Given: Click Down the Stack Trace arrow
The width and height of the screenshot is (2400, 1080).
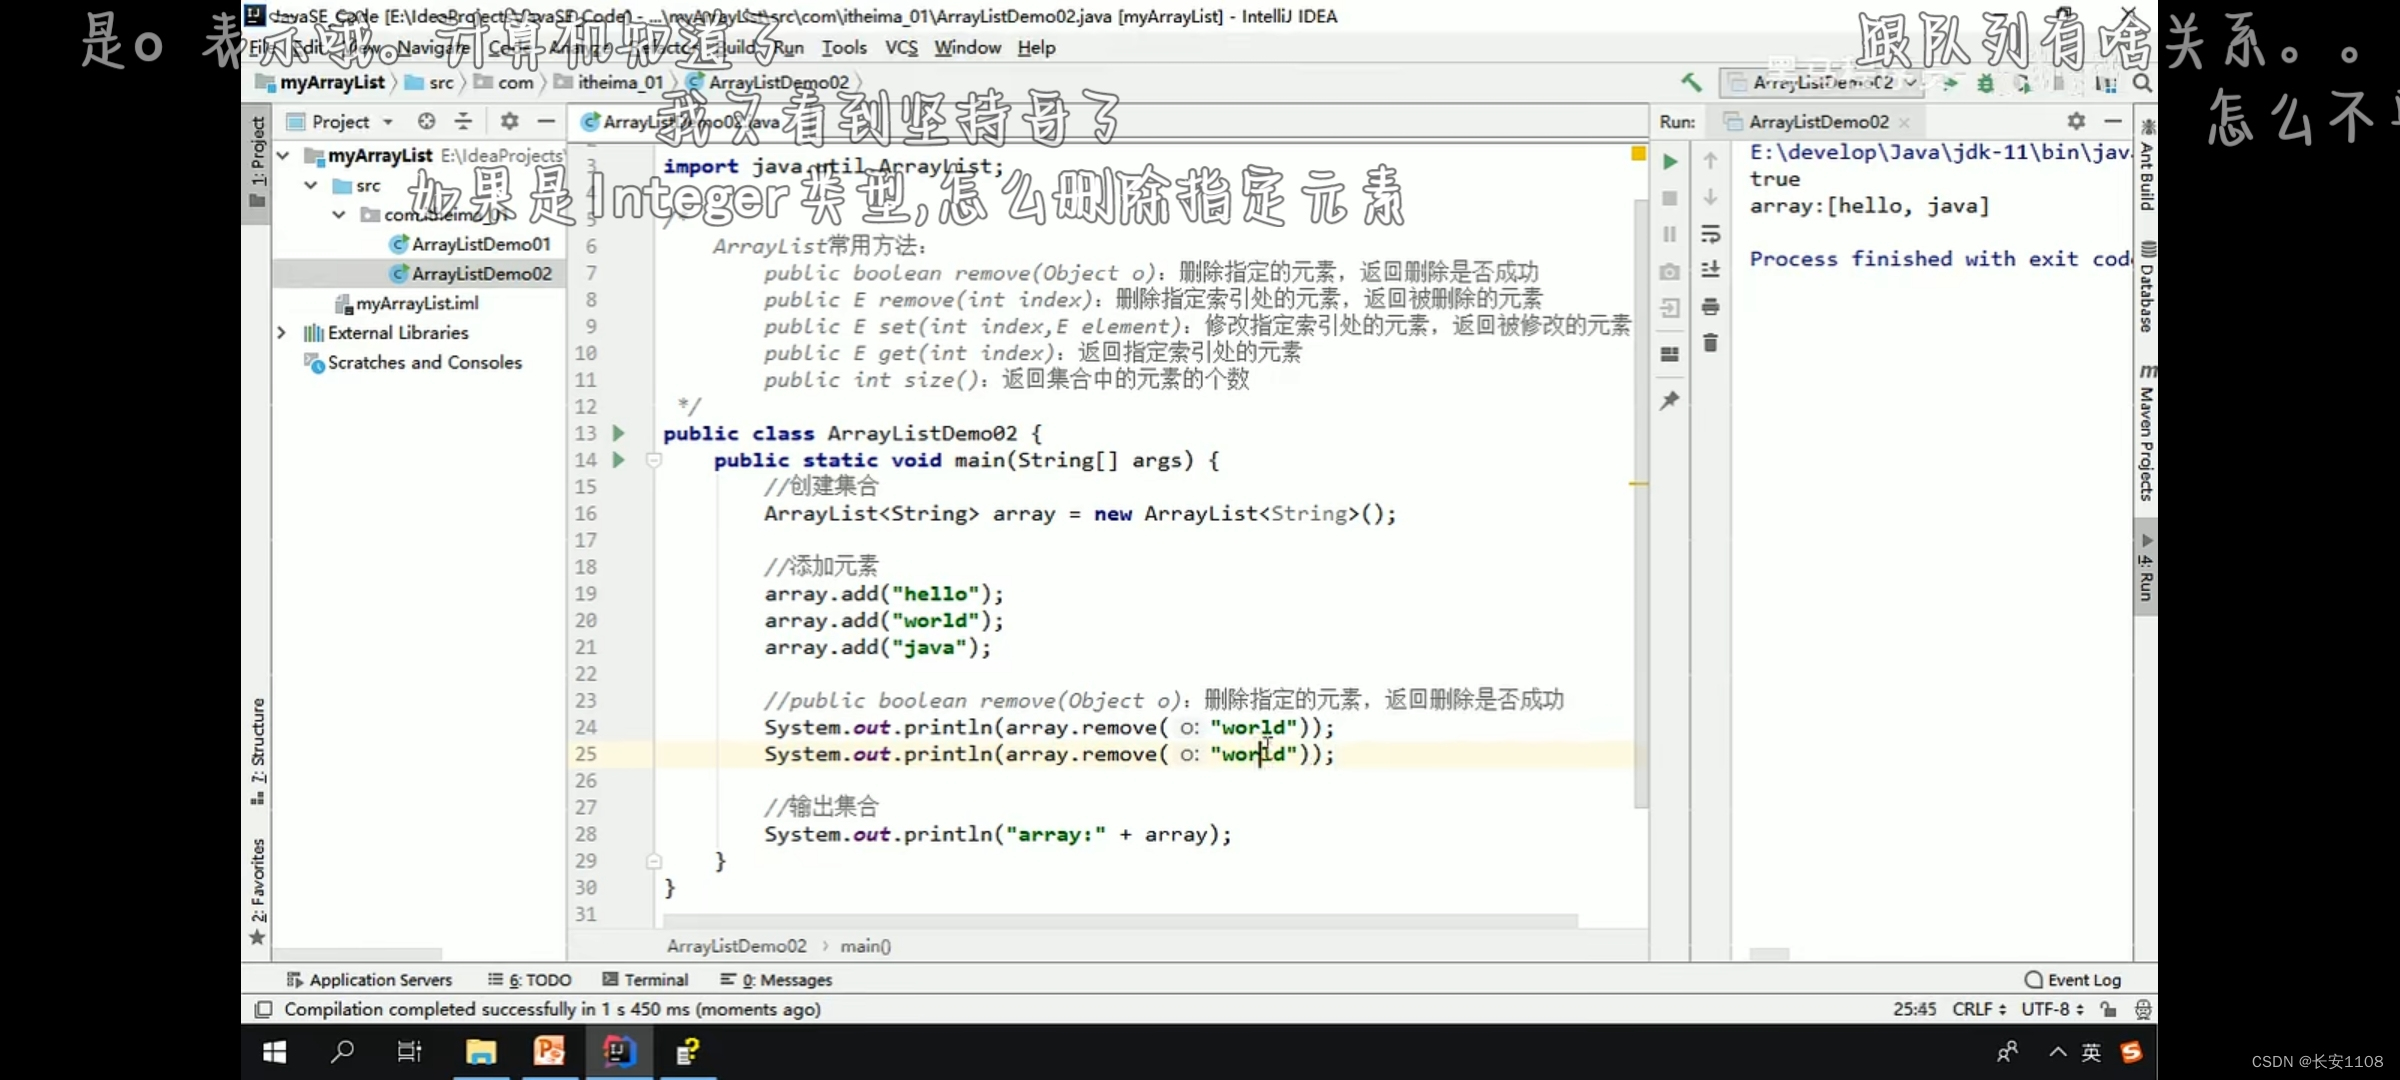Looking at the screenshot, I should click(x=1711, y=198).
